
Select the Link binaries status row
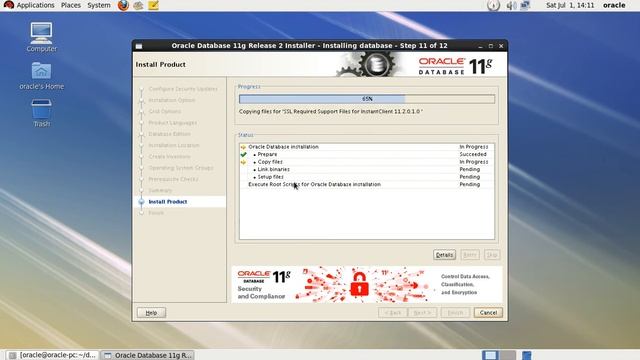[x=367, y=169]
